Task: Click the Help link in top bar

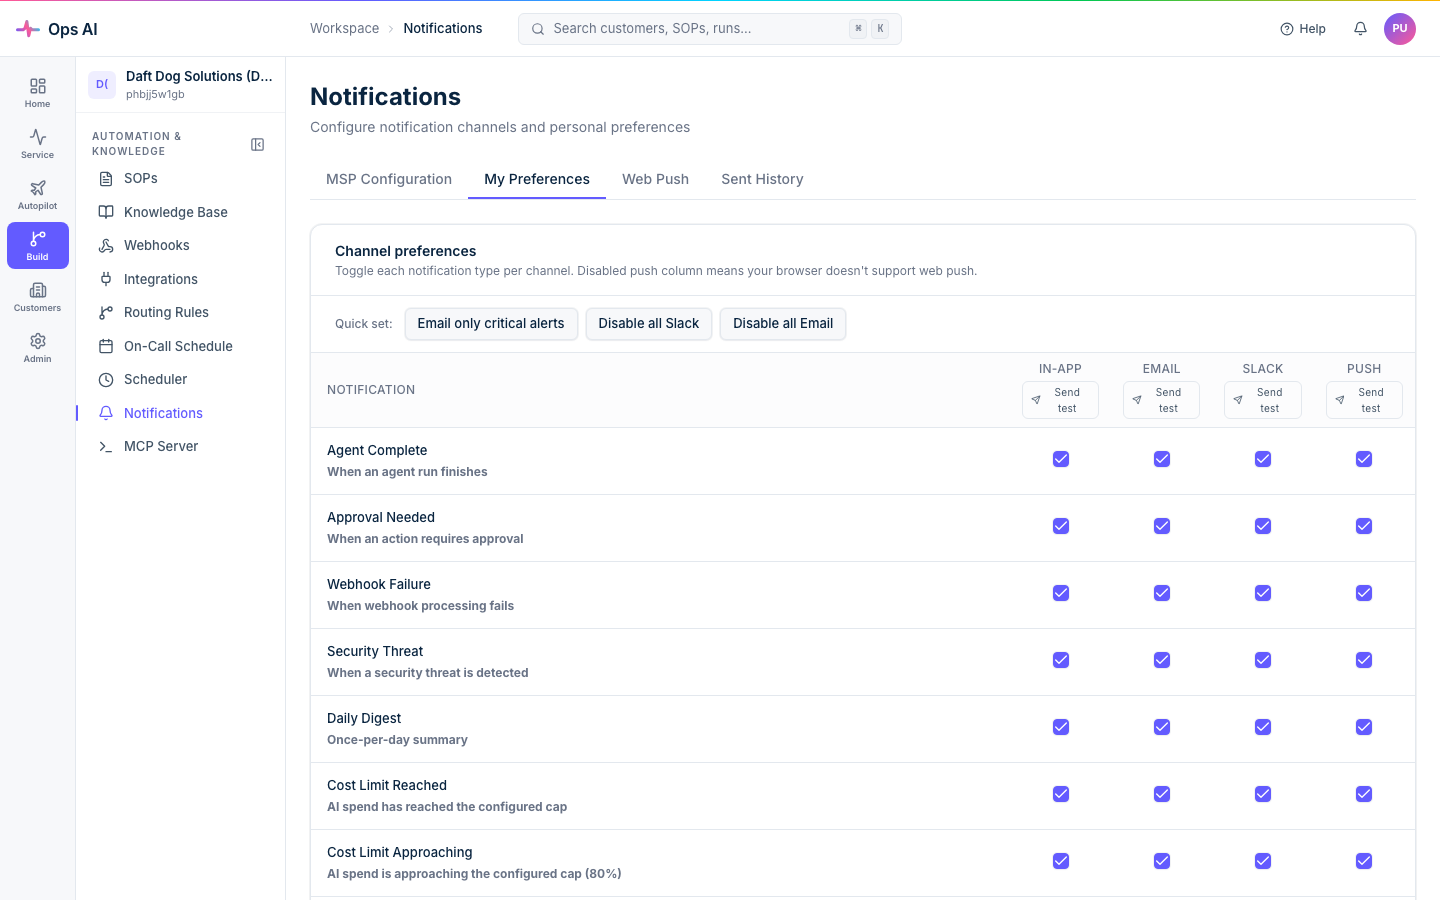Action: 1303,29
